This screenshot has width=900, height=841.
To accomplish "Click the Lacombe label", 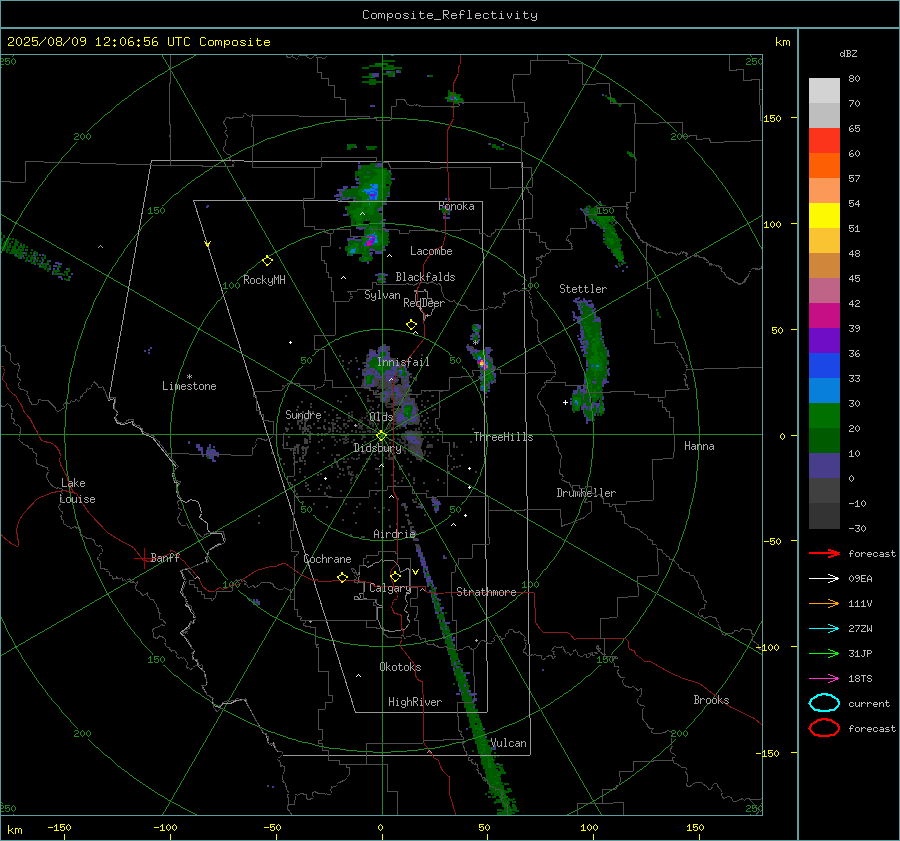I will 431,251.
